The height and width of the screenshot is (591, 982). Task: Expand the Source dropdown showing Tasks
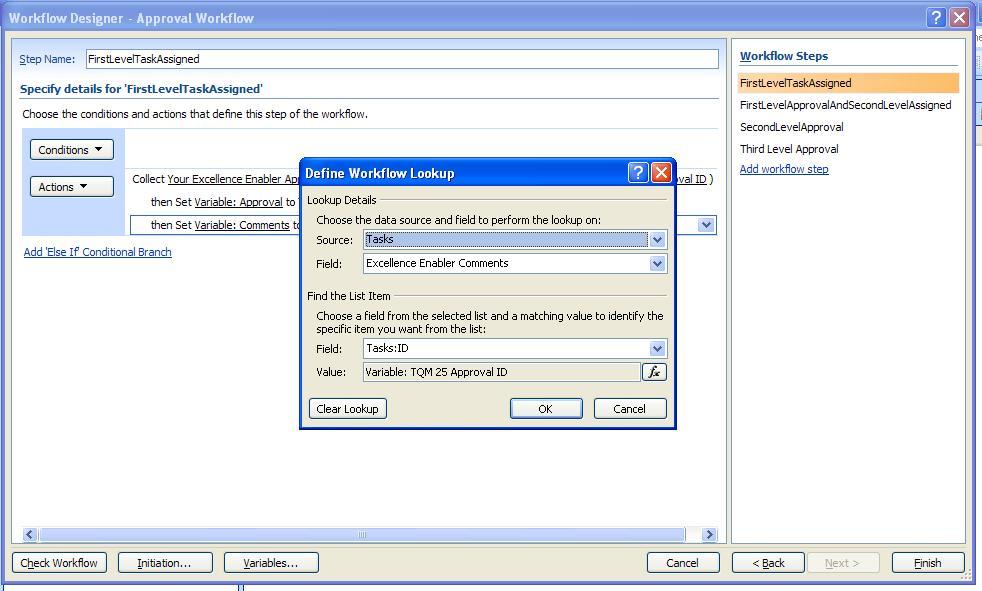[x=657, y=240]
